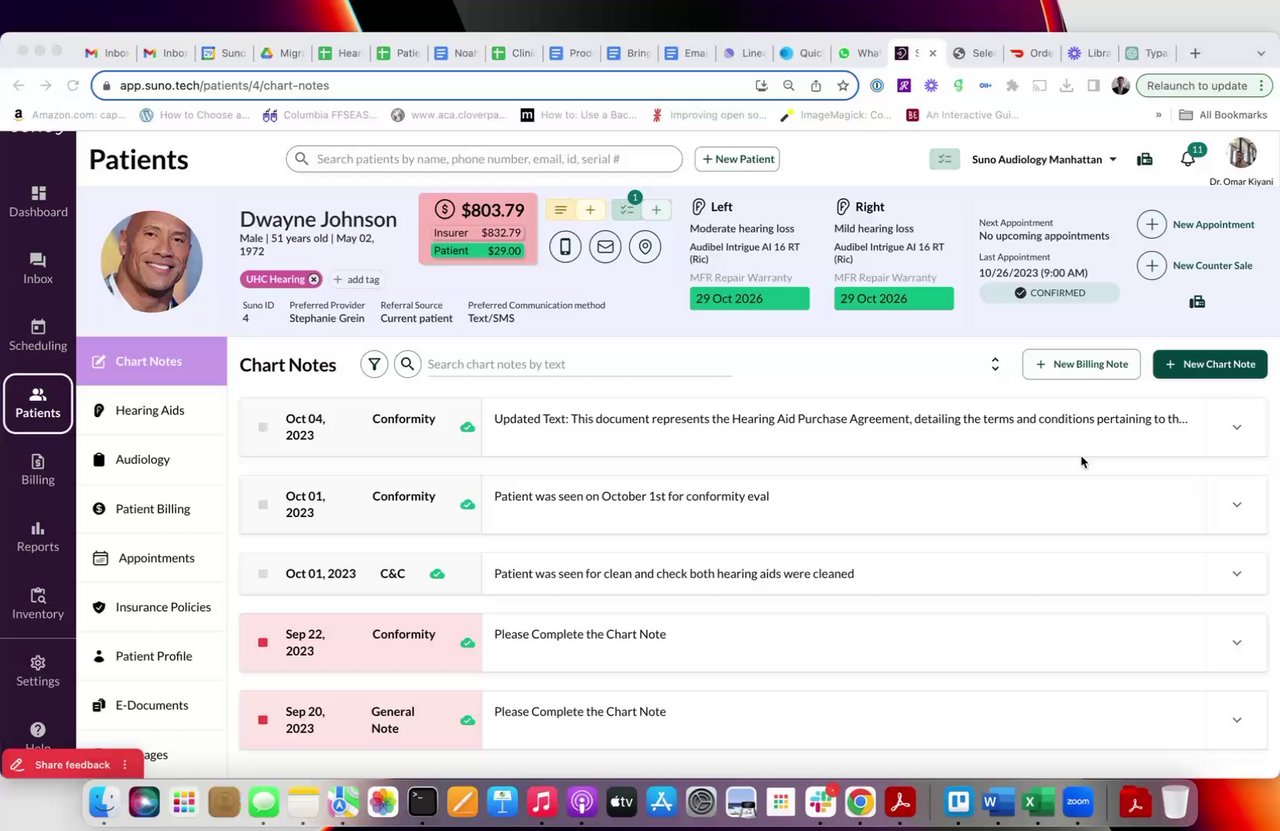
Task: Select the Hearing Aids tab
Action: [151, 410]
